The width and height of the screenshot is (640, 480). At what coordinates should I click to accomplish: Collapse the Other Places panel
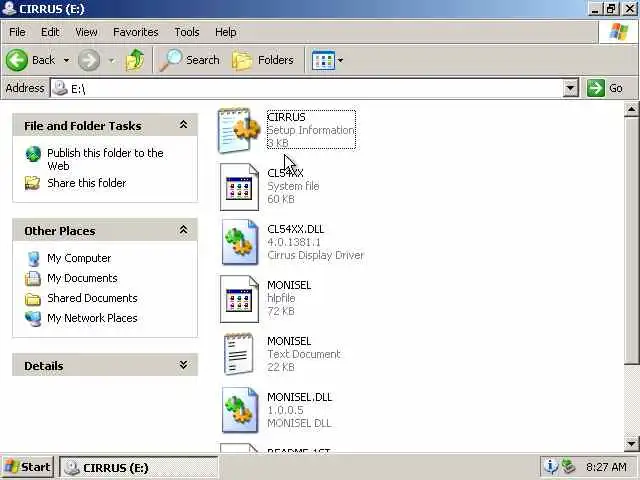click(x=184, y=230)
